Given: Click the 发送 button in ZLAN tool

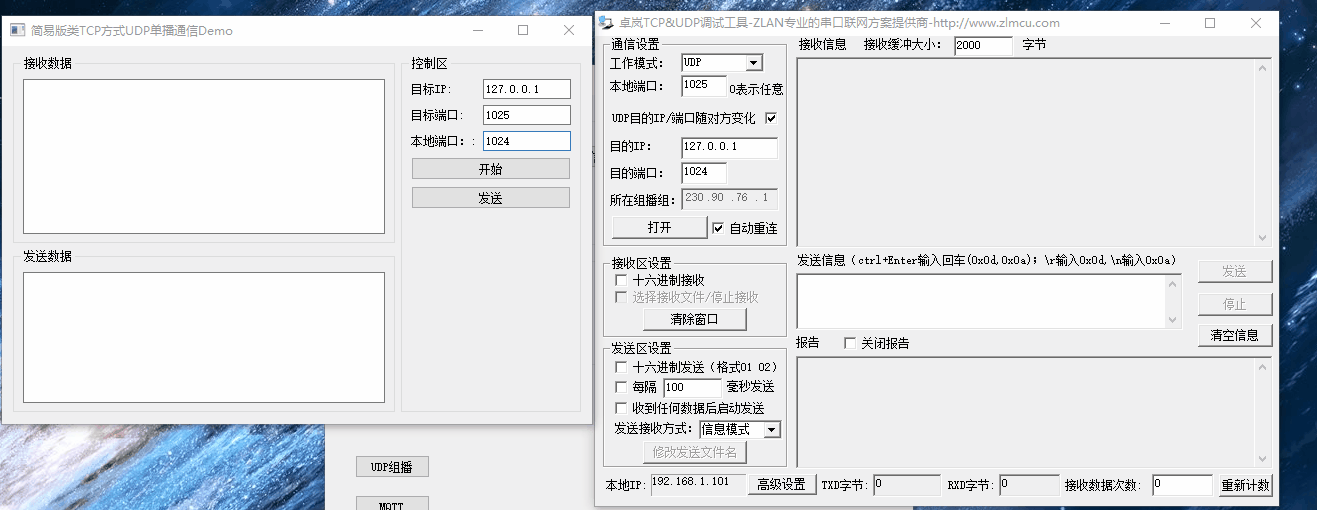Looking at the screenshot, I should (x=1235, y=272).
